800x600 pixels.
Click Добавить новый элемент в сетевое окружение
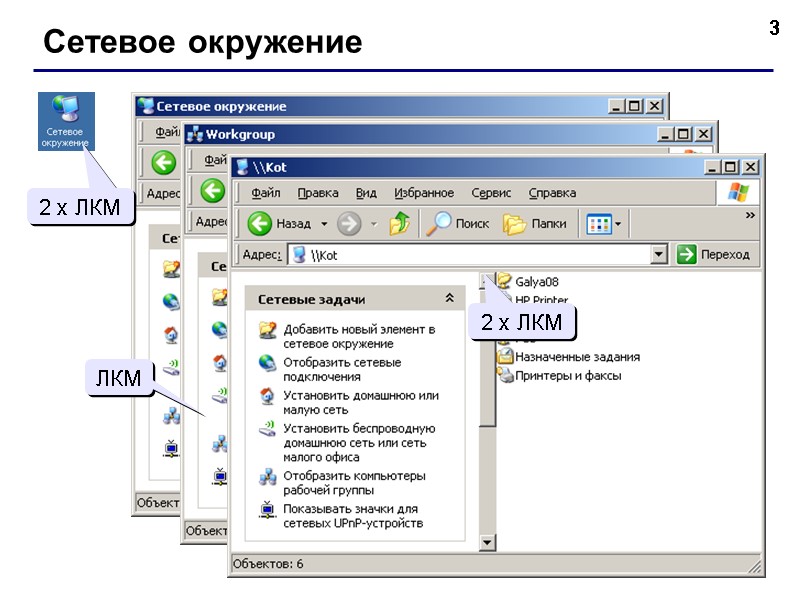(359, 336)
